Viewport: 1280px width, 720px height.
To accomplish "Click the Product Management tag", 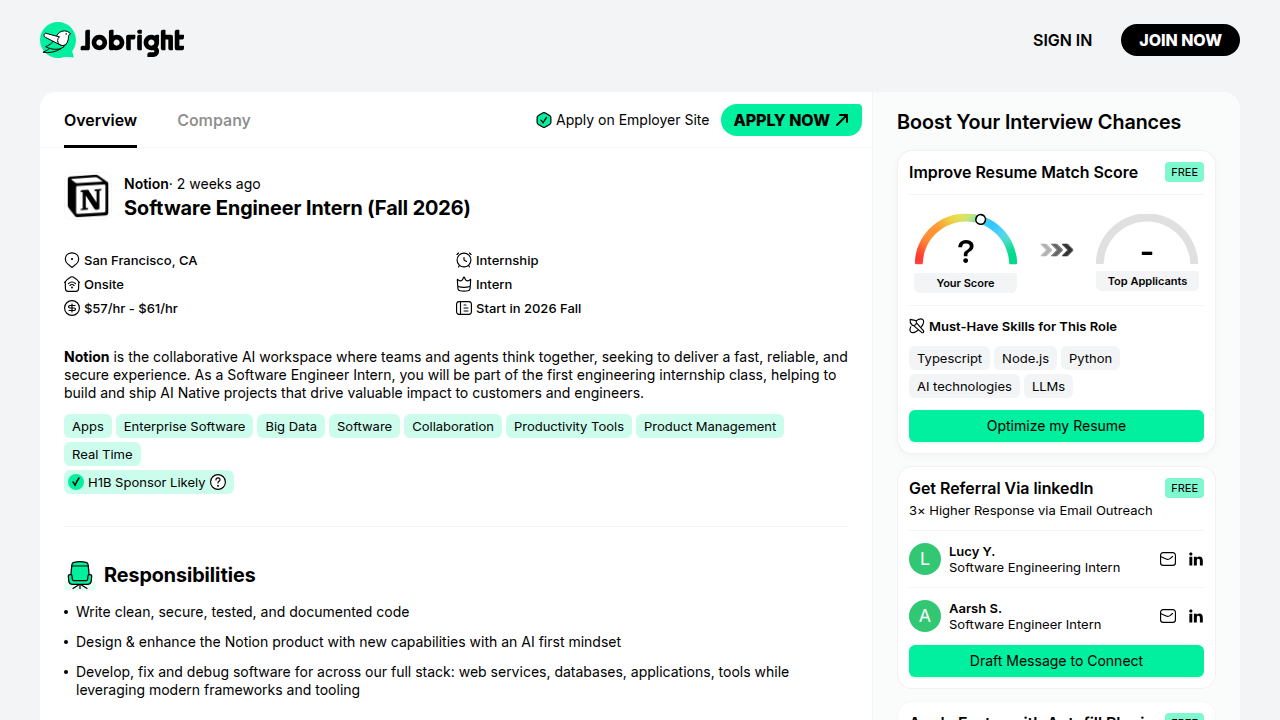I will tap(710, 426).
